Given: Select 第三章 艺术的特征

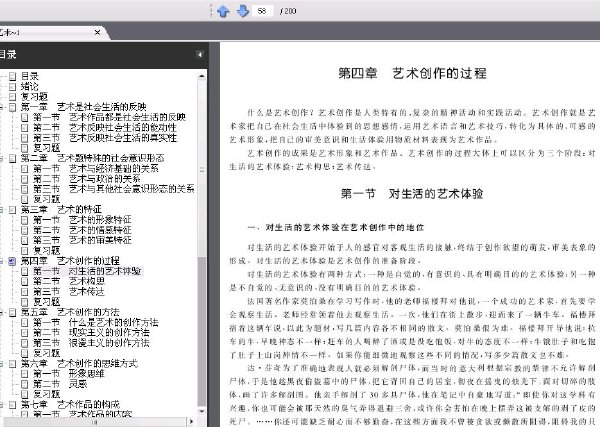Looking at the screenshot, I should (61, 210).
